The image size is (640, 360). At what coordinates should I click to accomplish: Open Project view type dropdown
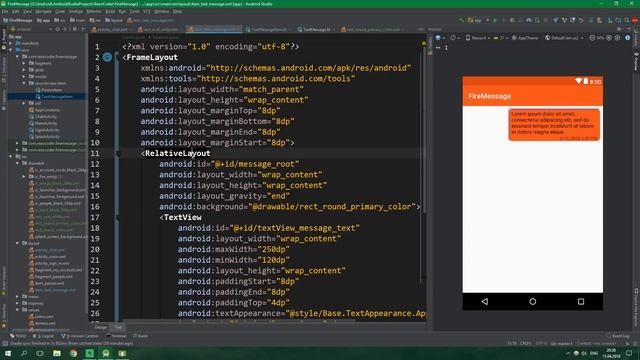click(31, 29)
